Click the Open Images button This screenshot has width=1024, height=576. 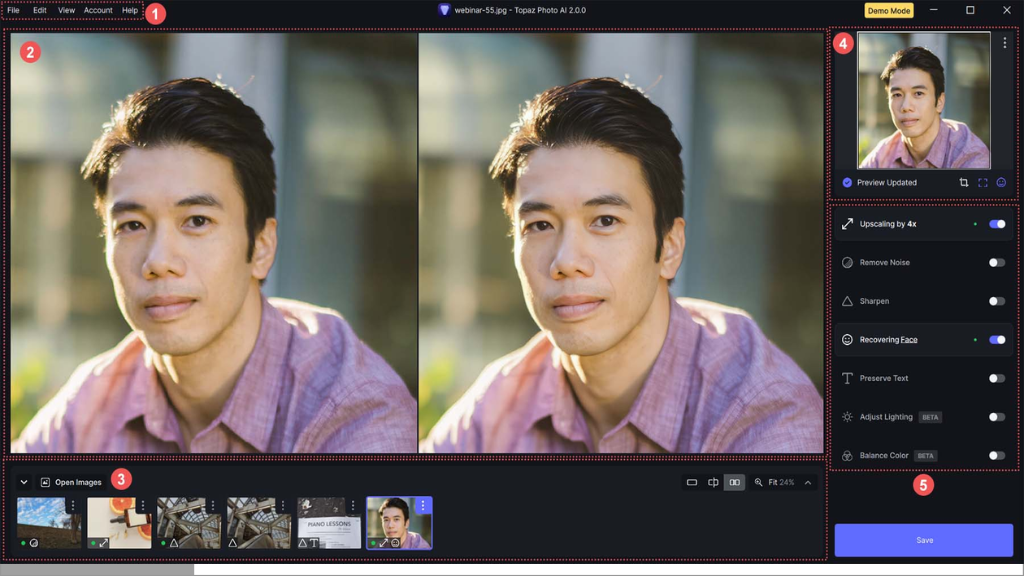coord(71,482)
